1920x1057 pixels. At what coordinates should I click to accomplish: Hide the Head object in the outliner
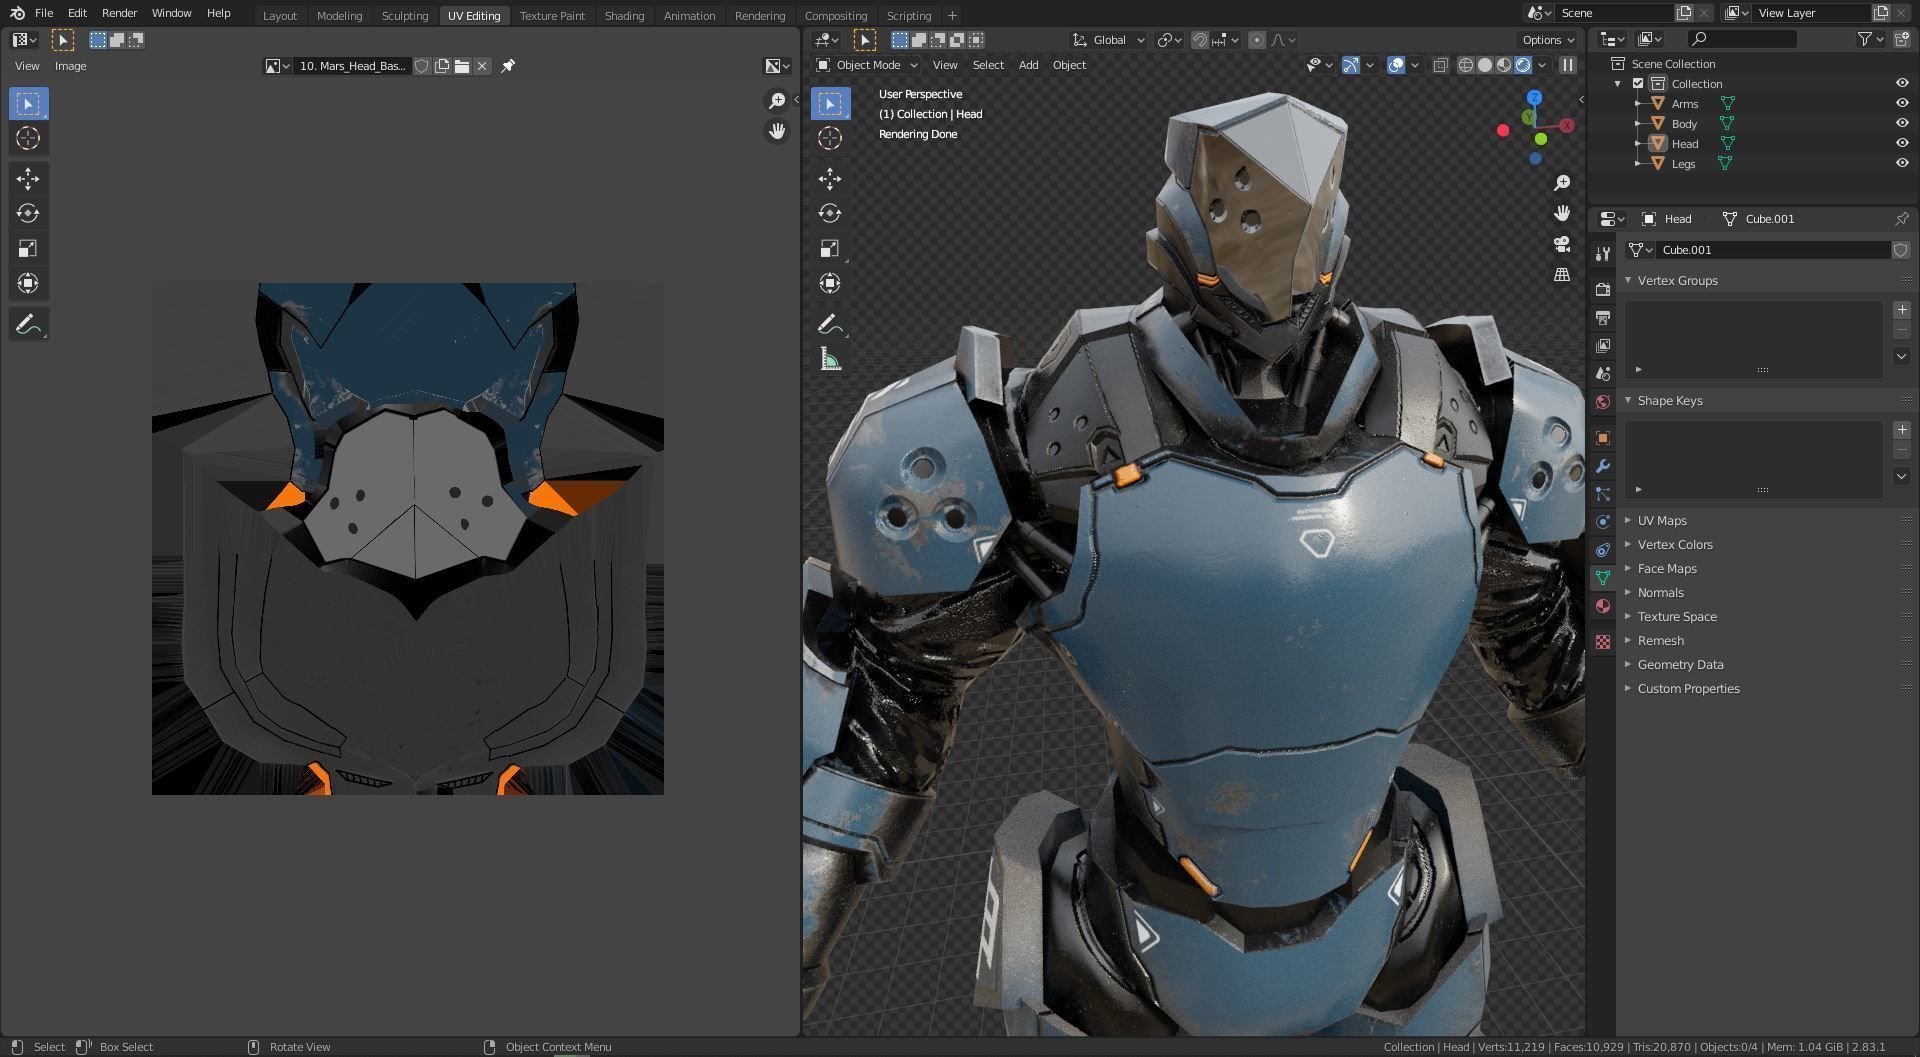(1902, 143)
